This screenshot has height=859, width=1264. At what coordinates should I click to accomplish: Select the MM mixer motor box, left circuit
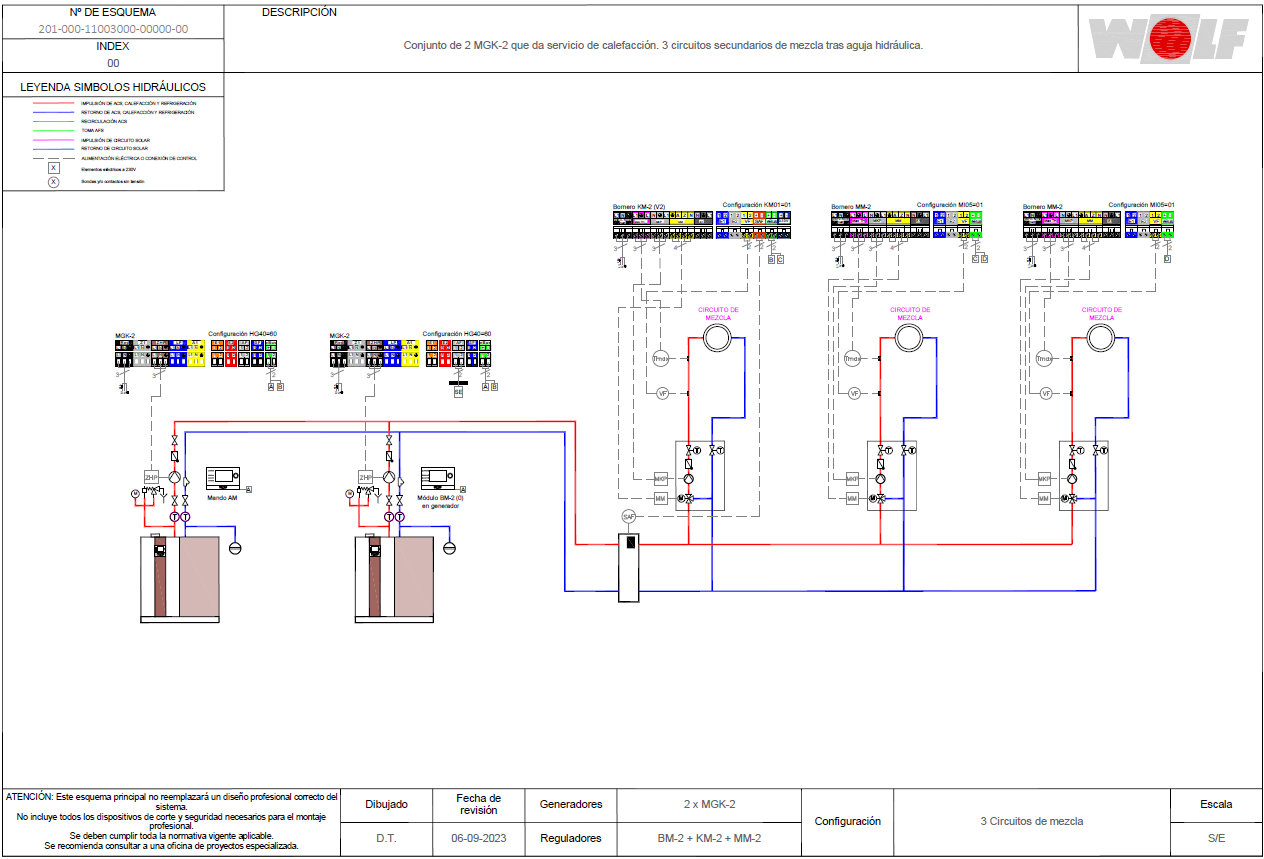coord(660,498)
